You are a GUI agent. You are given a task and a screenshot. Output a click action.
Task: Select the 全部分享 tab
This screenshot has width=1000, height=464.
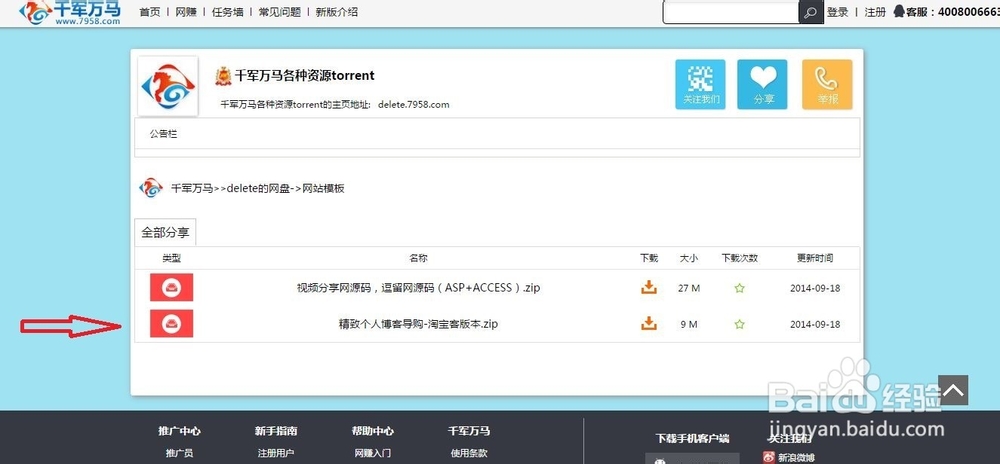point(165,233)
